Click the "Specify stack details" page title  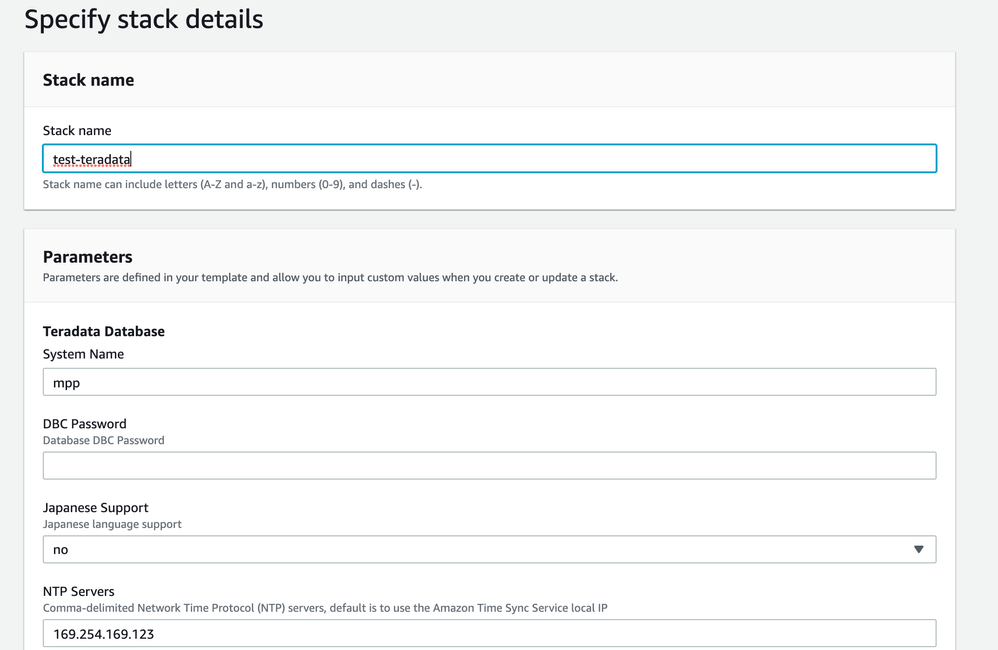pos(144,19)
